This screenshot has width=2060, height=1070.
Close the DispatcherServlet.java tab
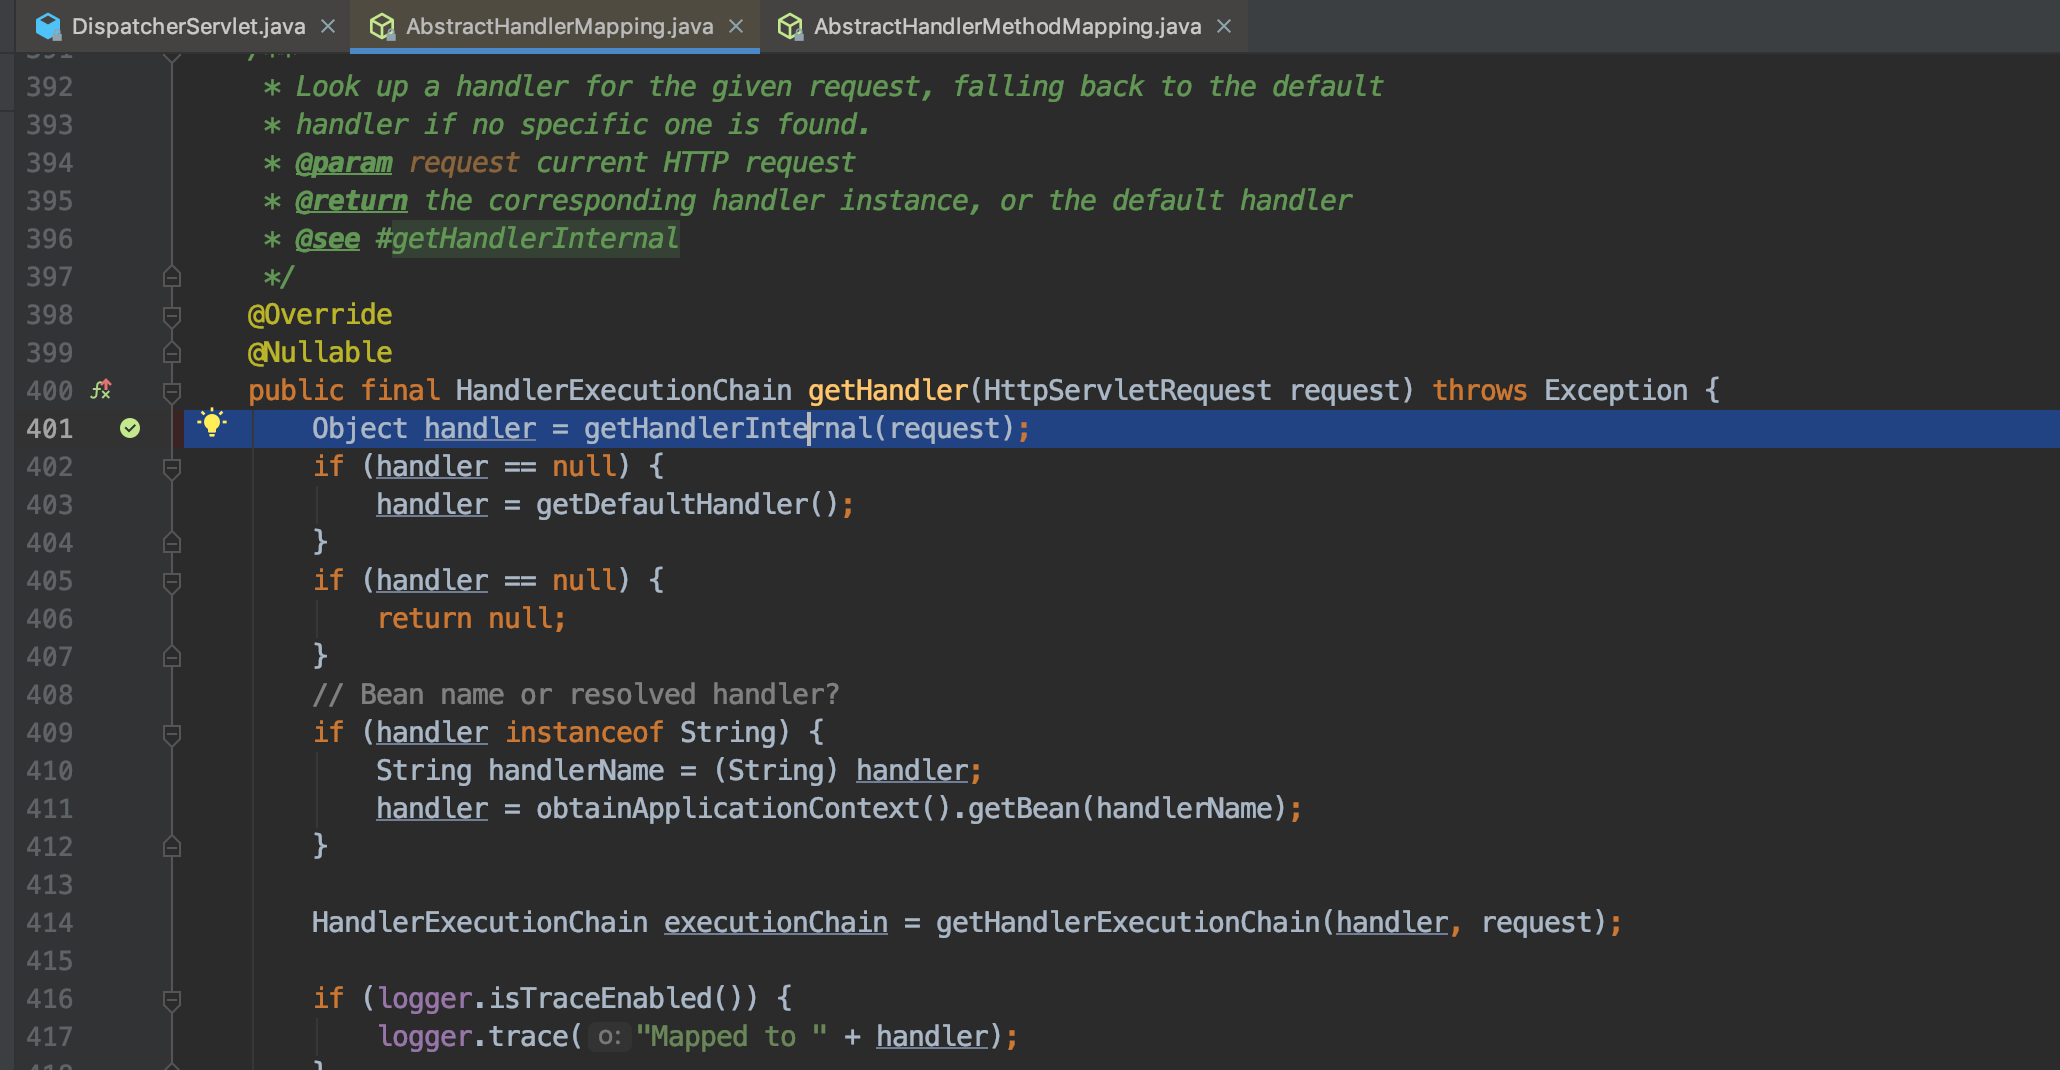(328, 27)
